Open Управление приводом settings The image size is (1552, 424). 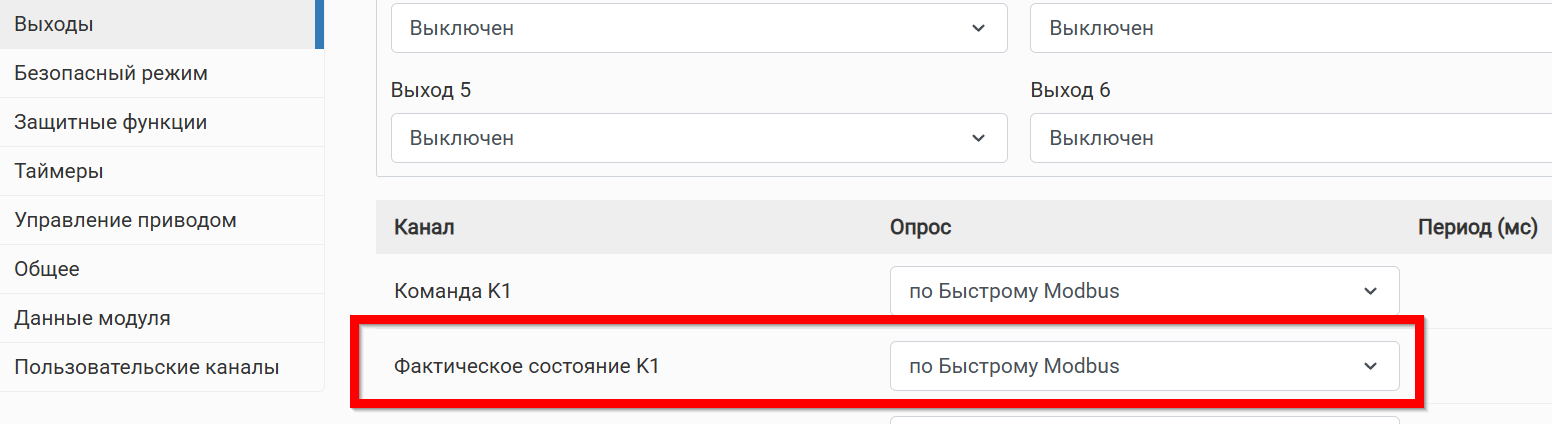click(x=160, y=220)
